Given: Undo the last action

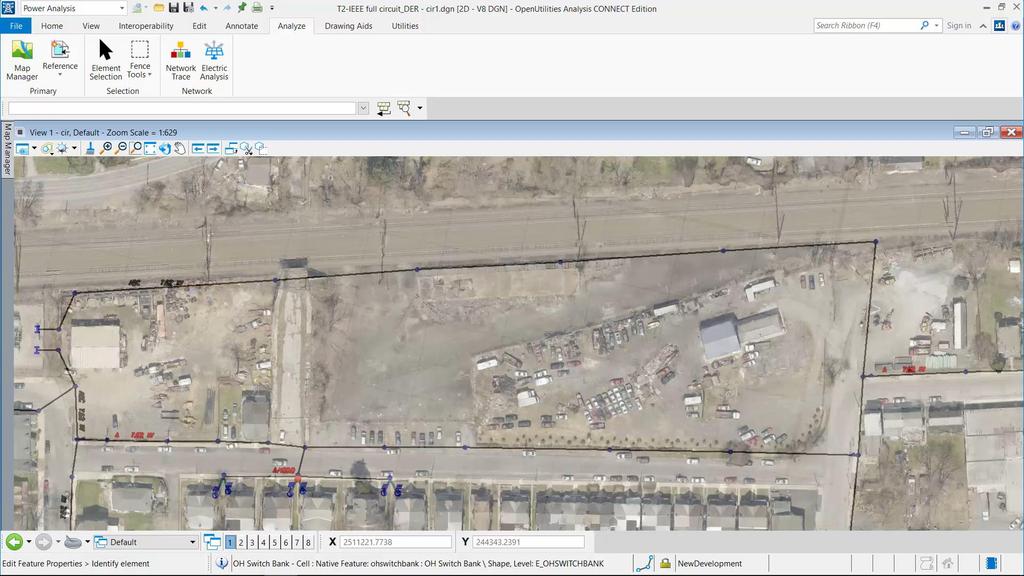Looking at the screenshot, I should pos(204,8).
